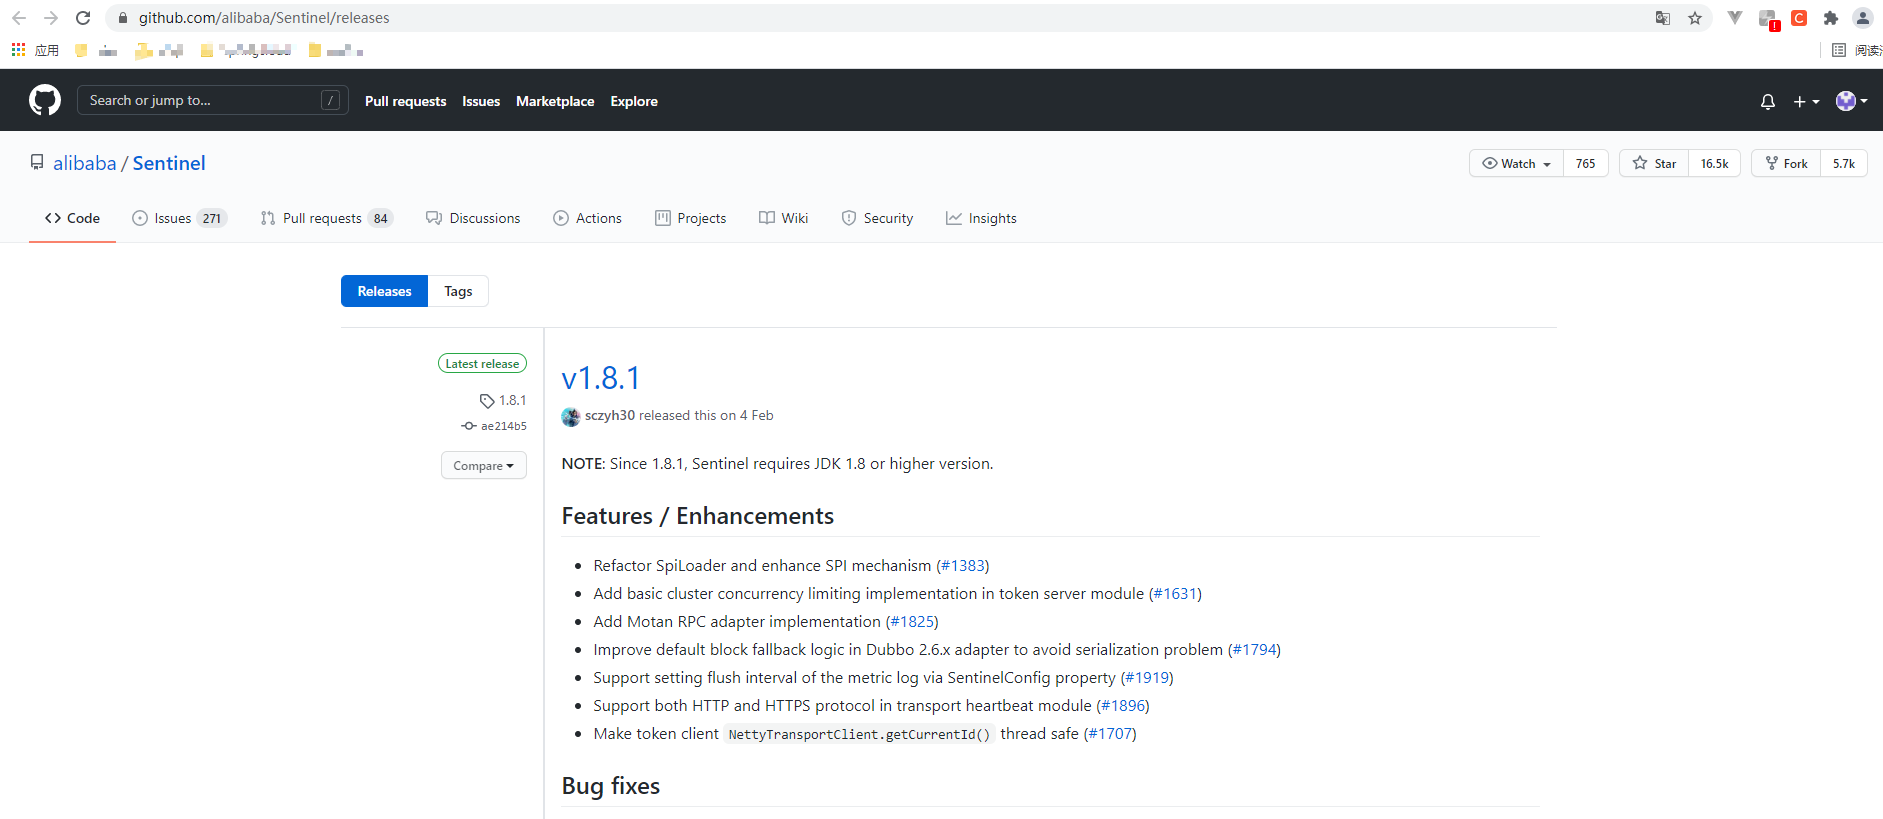Open pull request #1631 link
Viewport: 1883px width, 819px height.
1175,594
